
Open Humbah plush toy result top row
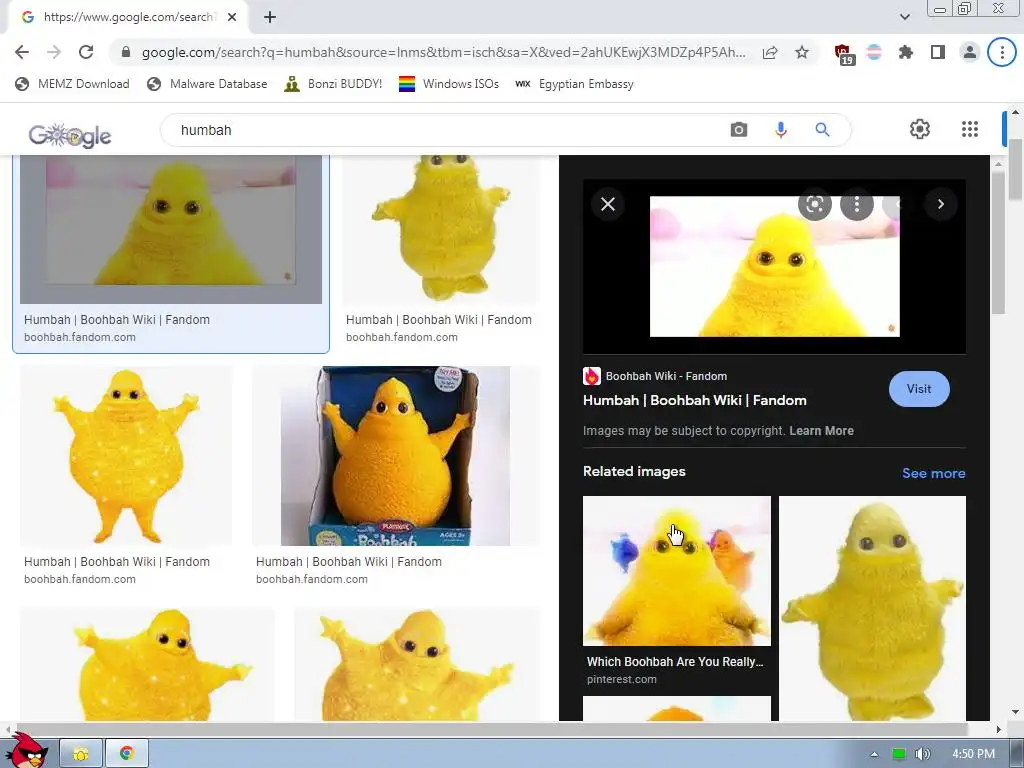pyautogui.click(x=441, y=229)
